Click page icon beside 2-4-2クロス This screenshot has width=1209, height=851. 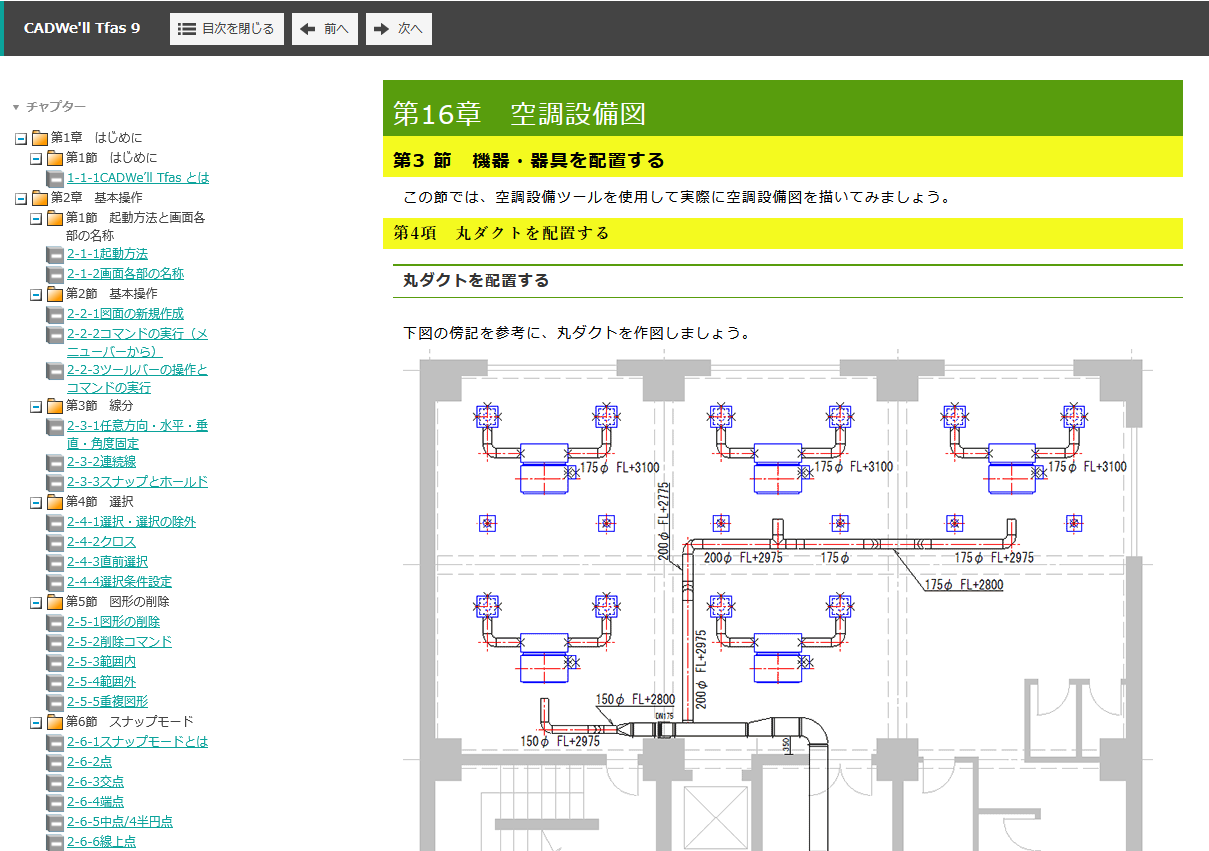pos(54,542)
